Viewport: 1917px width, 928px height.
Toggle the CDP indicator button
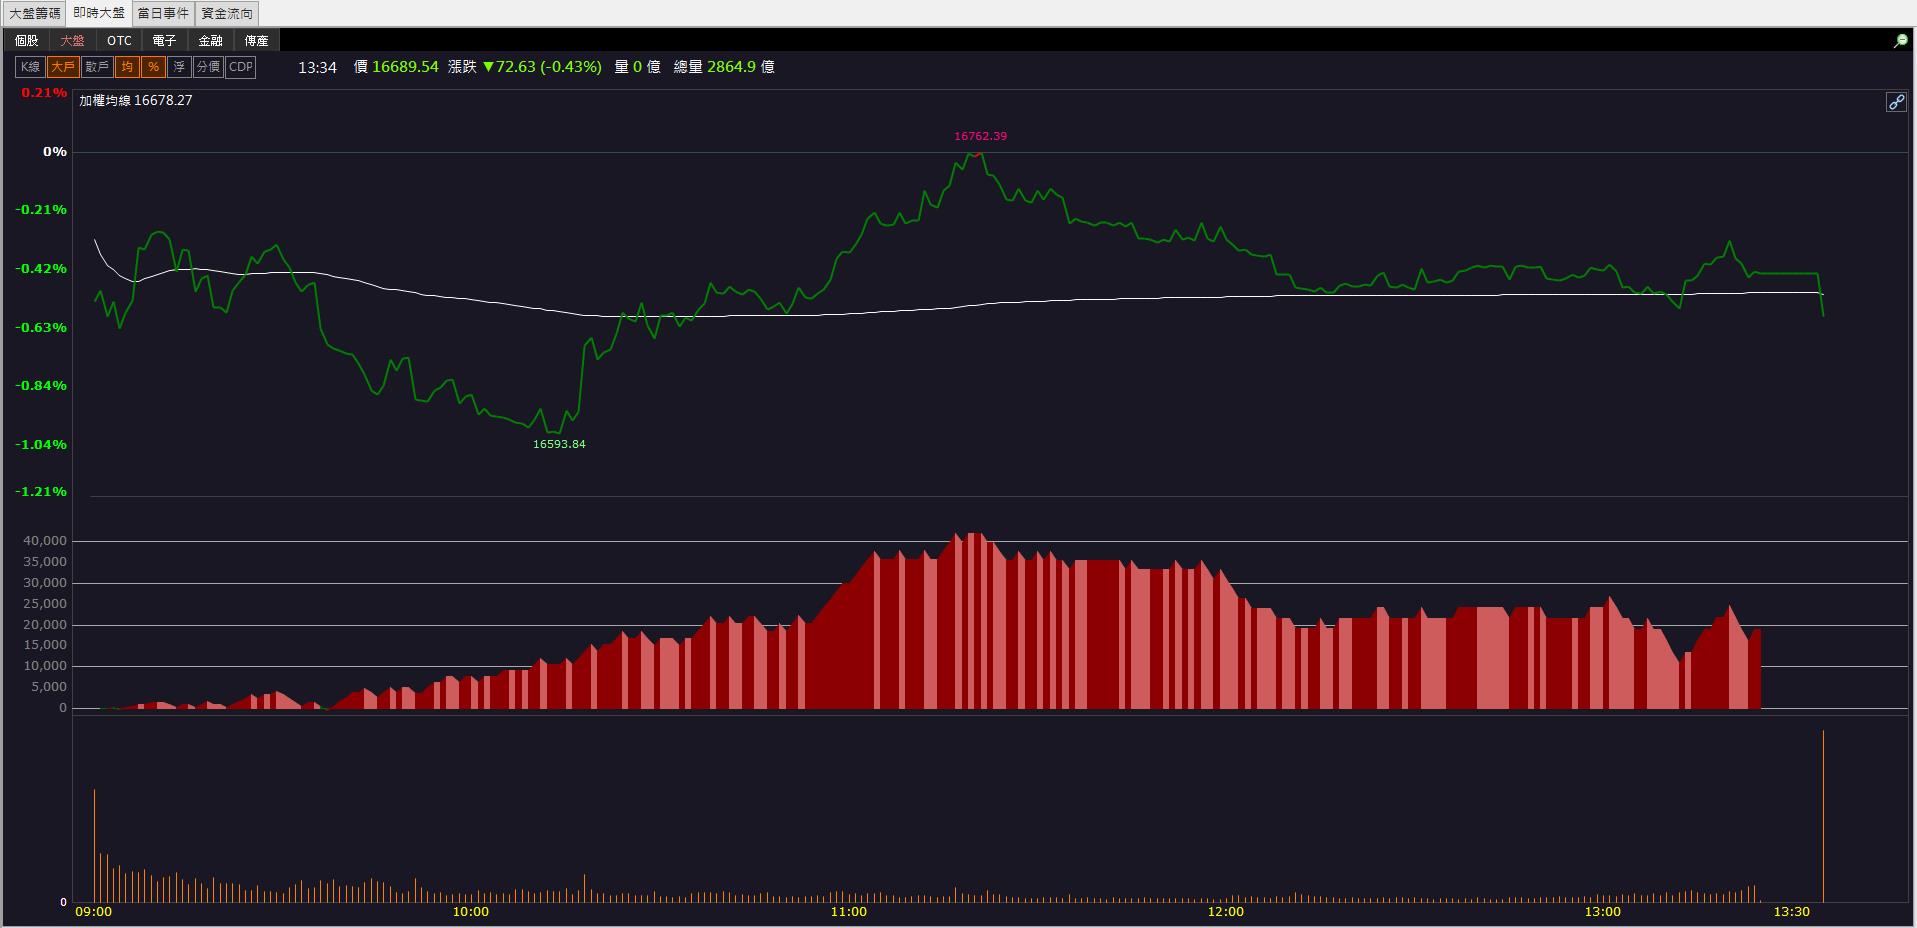241,67
